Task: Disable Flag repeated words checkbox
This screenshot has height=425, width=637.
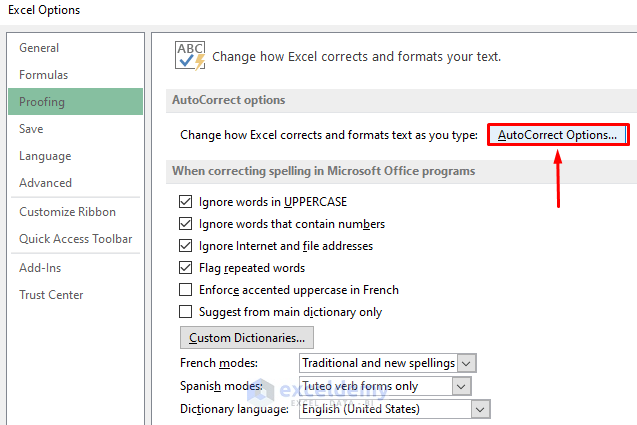Action: [185, 268]
